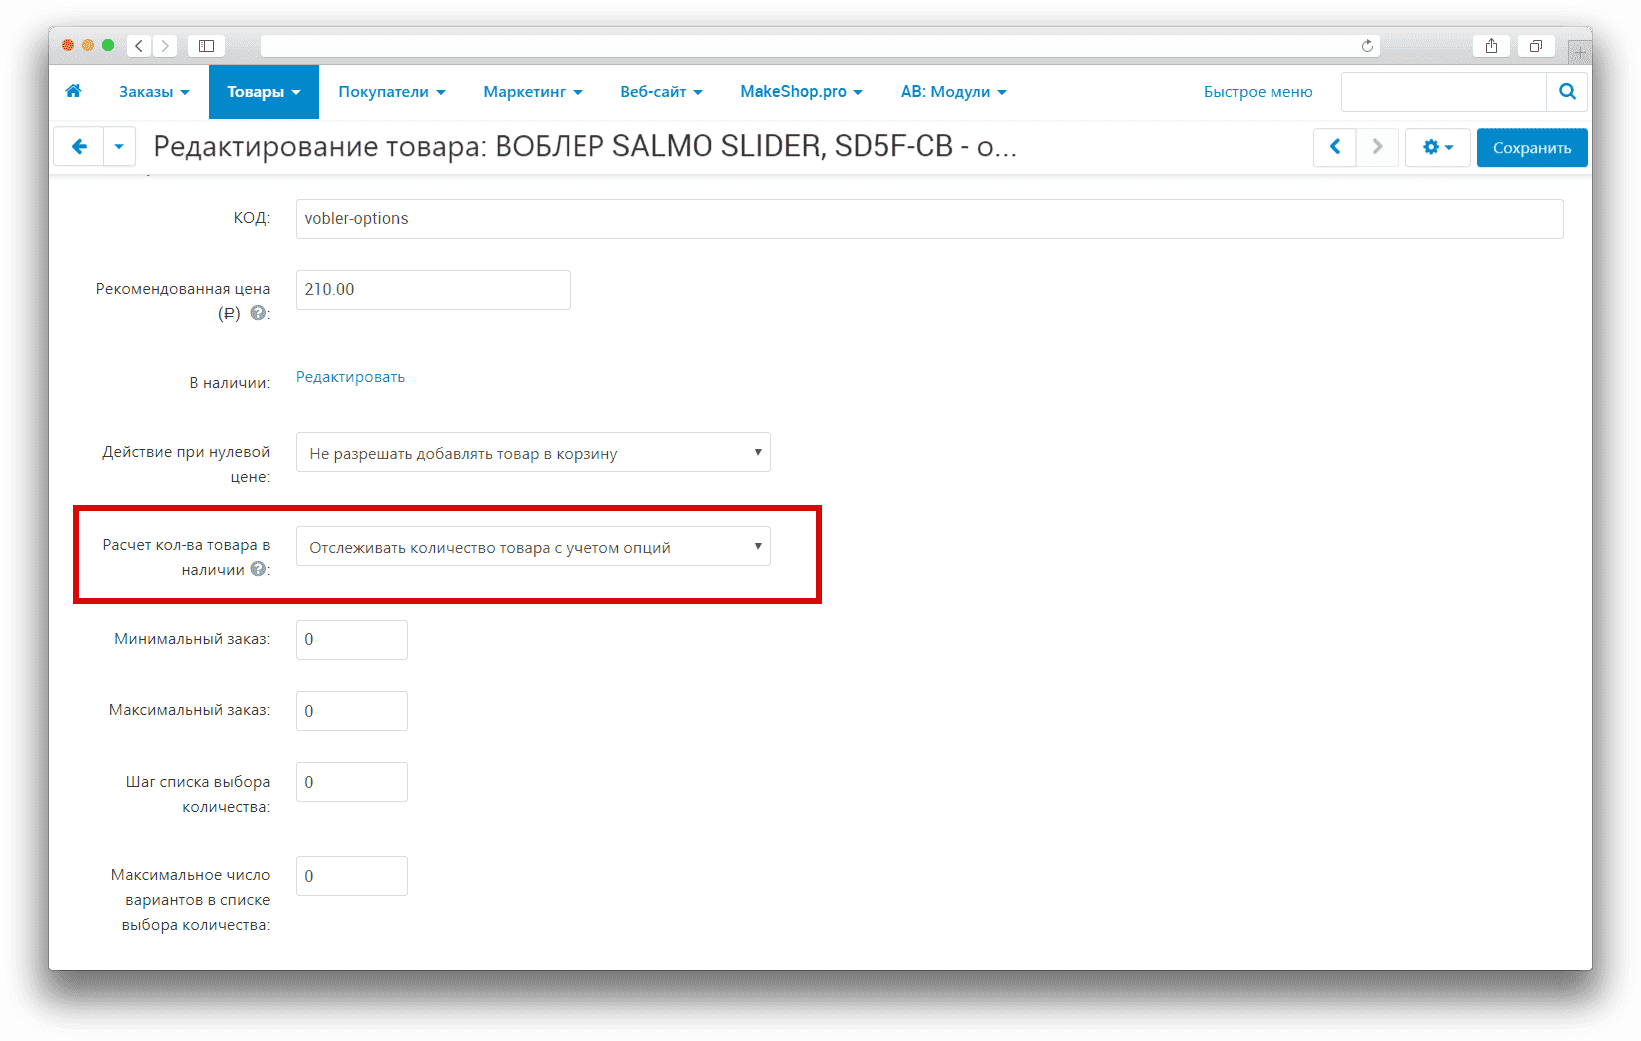Navigate browser back
Screen dimensions: 1641x1041
tap(139, 46)
